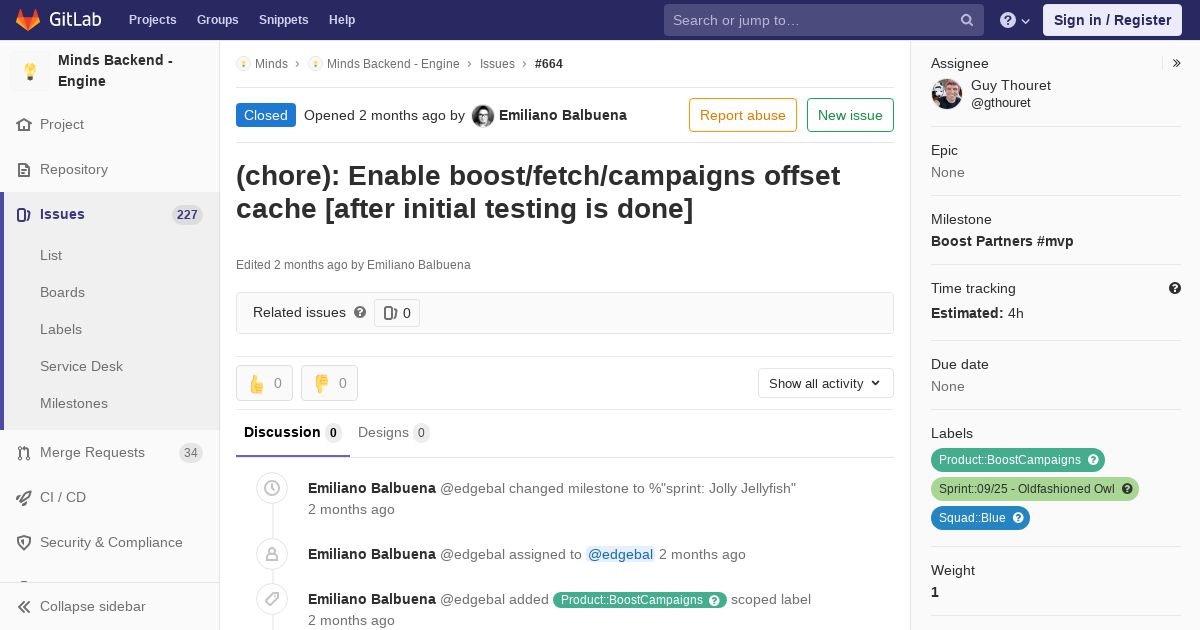Click Product::BoostCampaigns label in sidebar
Image resolution: width=1200 pixels, height=630 pixels.
point(1009,460)
